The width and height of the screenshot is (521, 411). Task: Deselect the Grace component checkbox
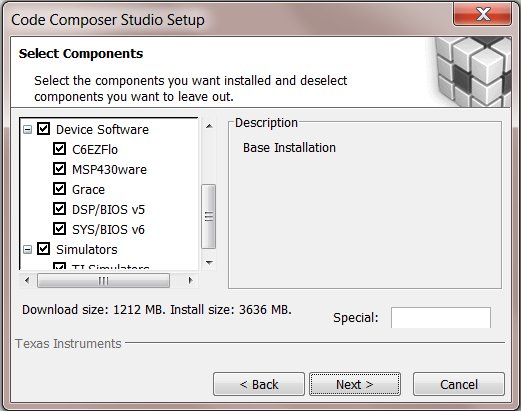point(59,189)
